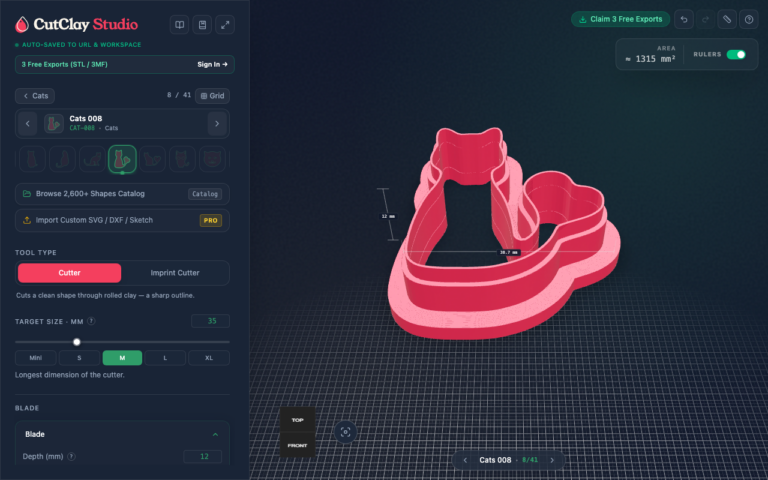Click the Cats 008 shape preview icon
The height and width of the screenshot is (480, 768).
[54, 123]
